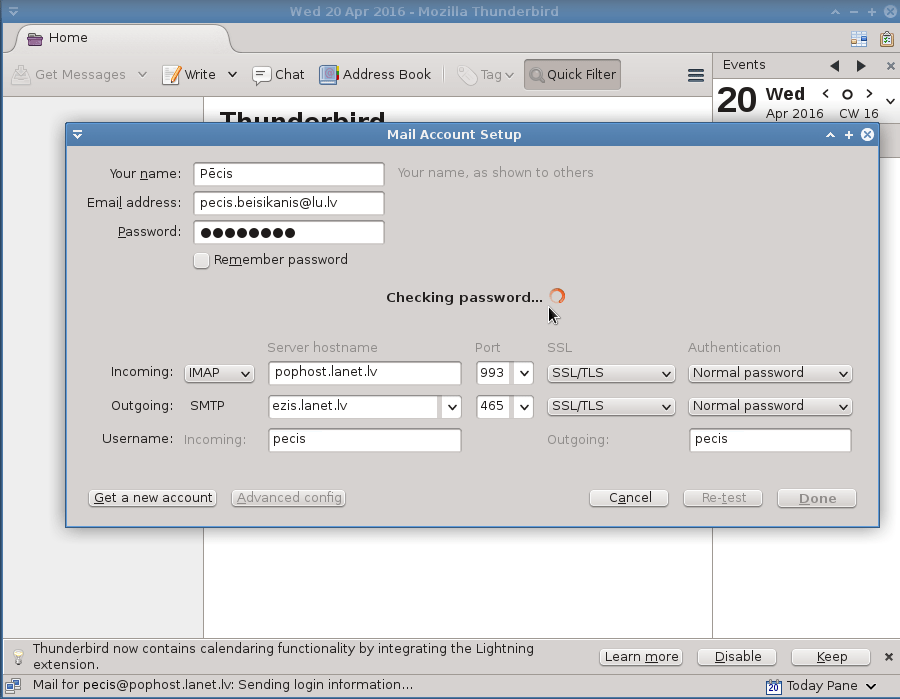Viewport: 900px width, 699px height.
Task: Keep the Lightning extension
Action: point(831,657)
